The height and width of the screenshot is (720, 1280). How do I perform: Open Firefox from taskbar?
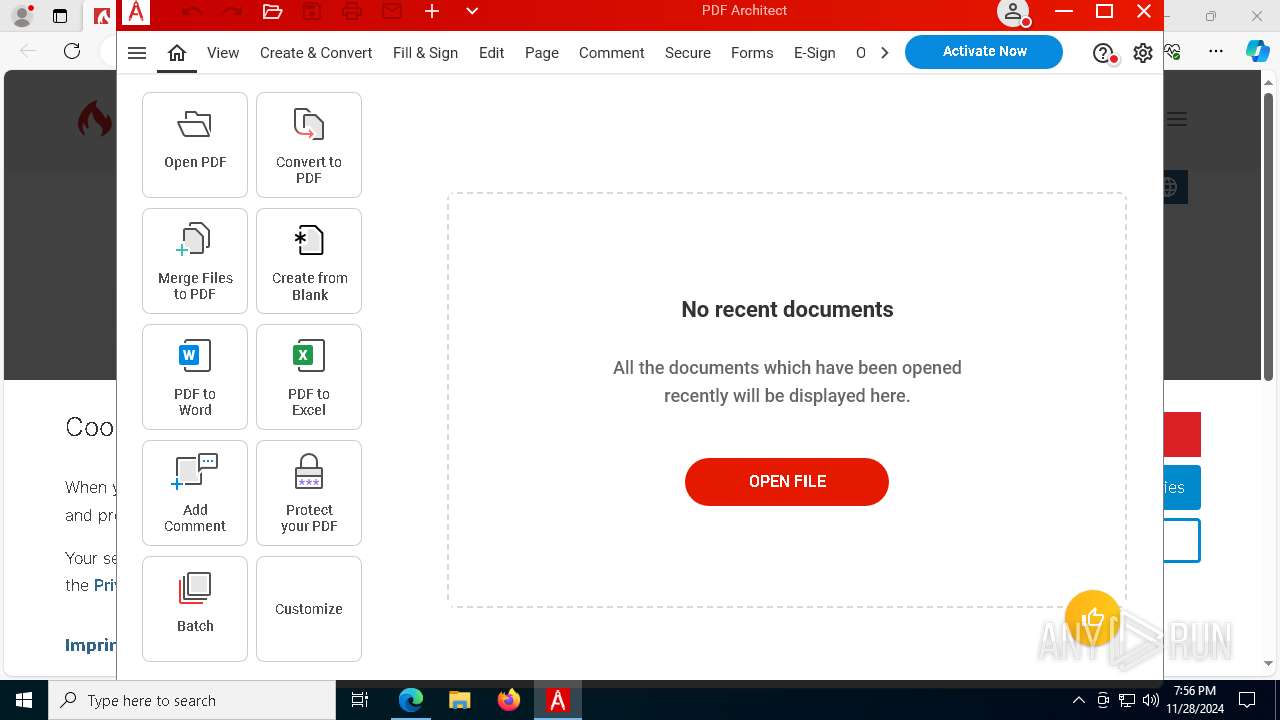click(x=509, y=700)
